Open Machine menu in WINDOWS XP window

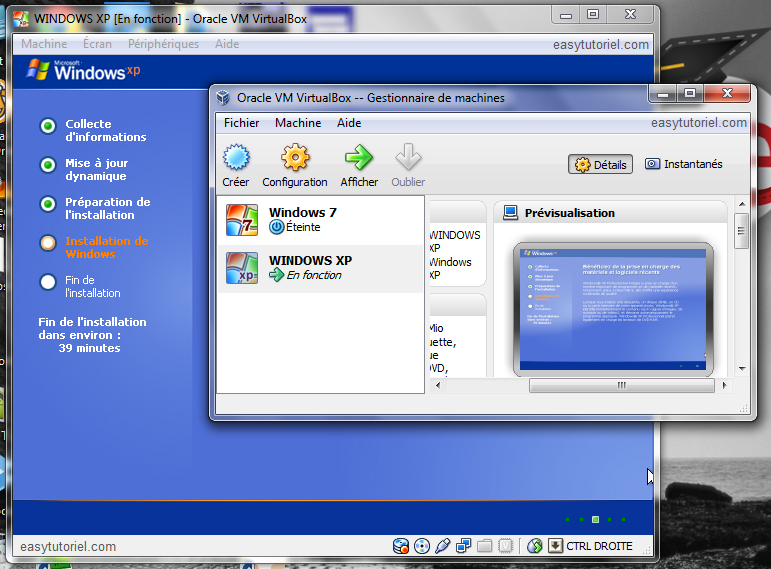click(44, 44)
